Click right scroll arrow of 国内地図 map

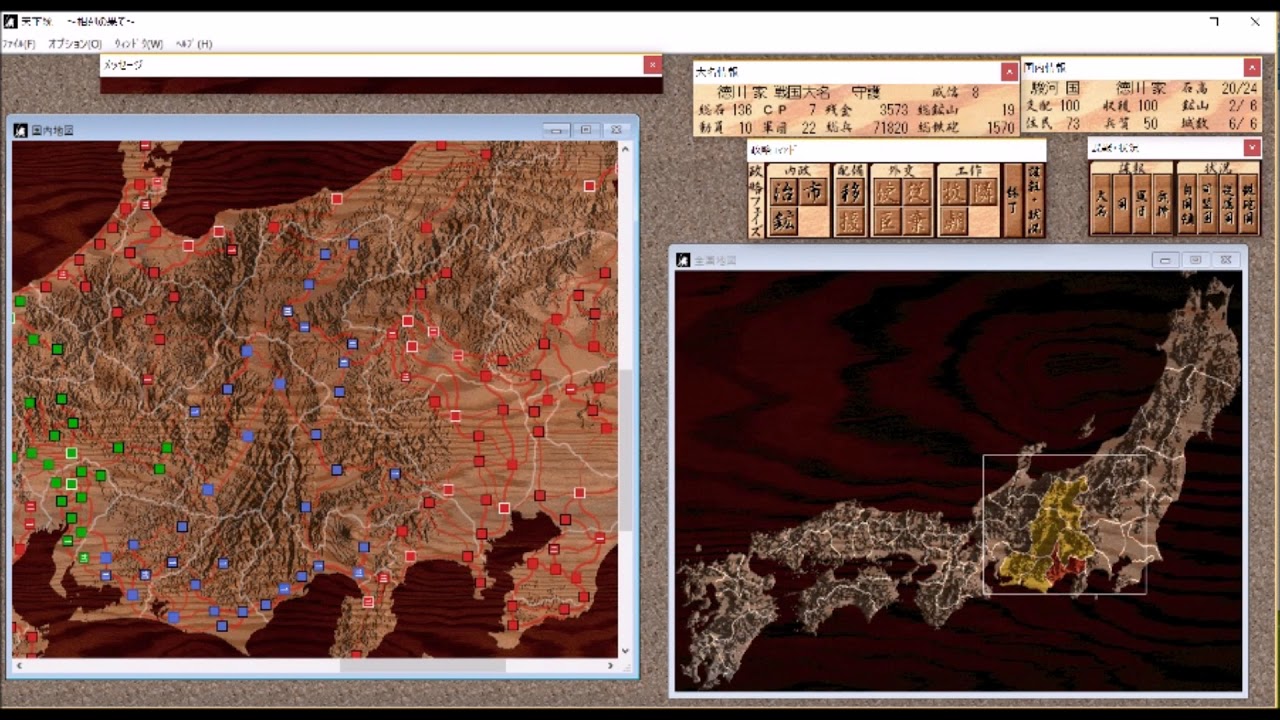coord(611,665)
